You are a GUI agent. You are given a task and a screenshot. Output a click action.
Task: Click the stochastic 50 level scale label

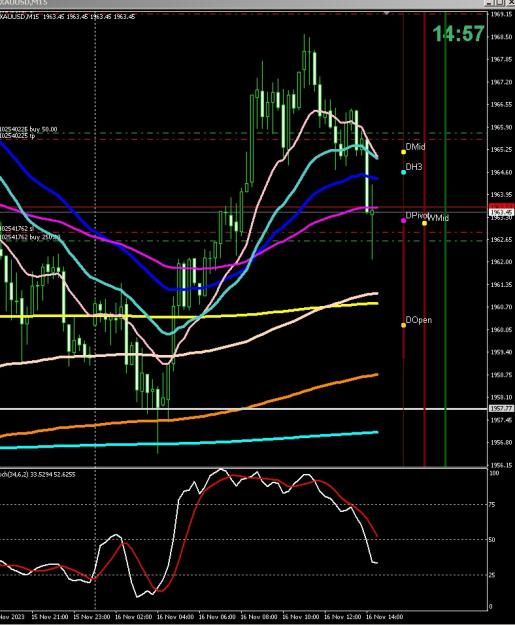492,540
